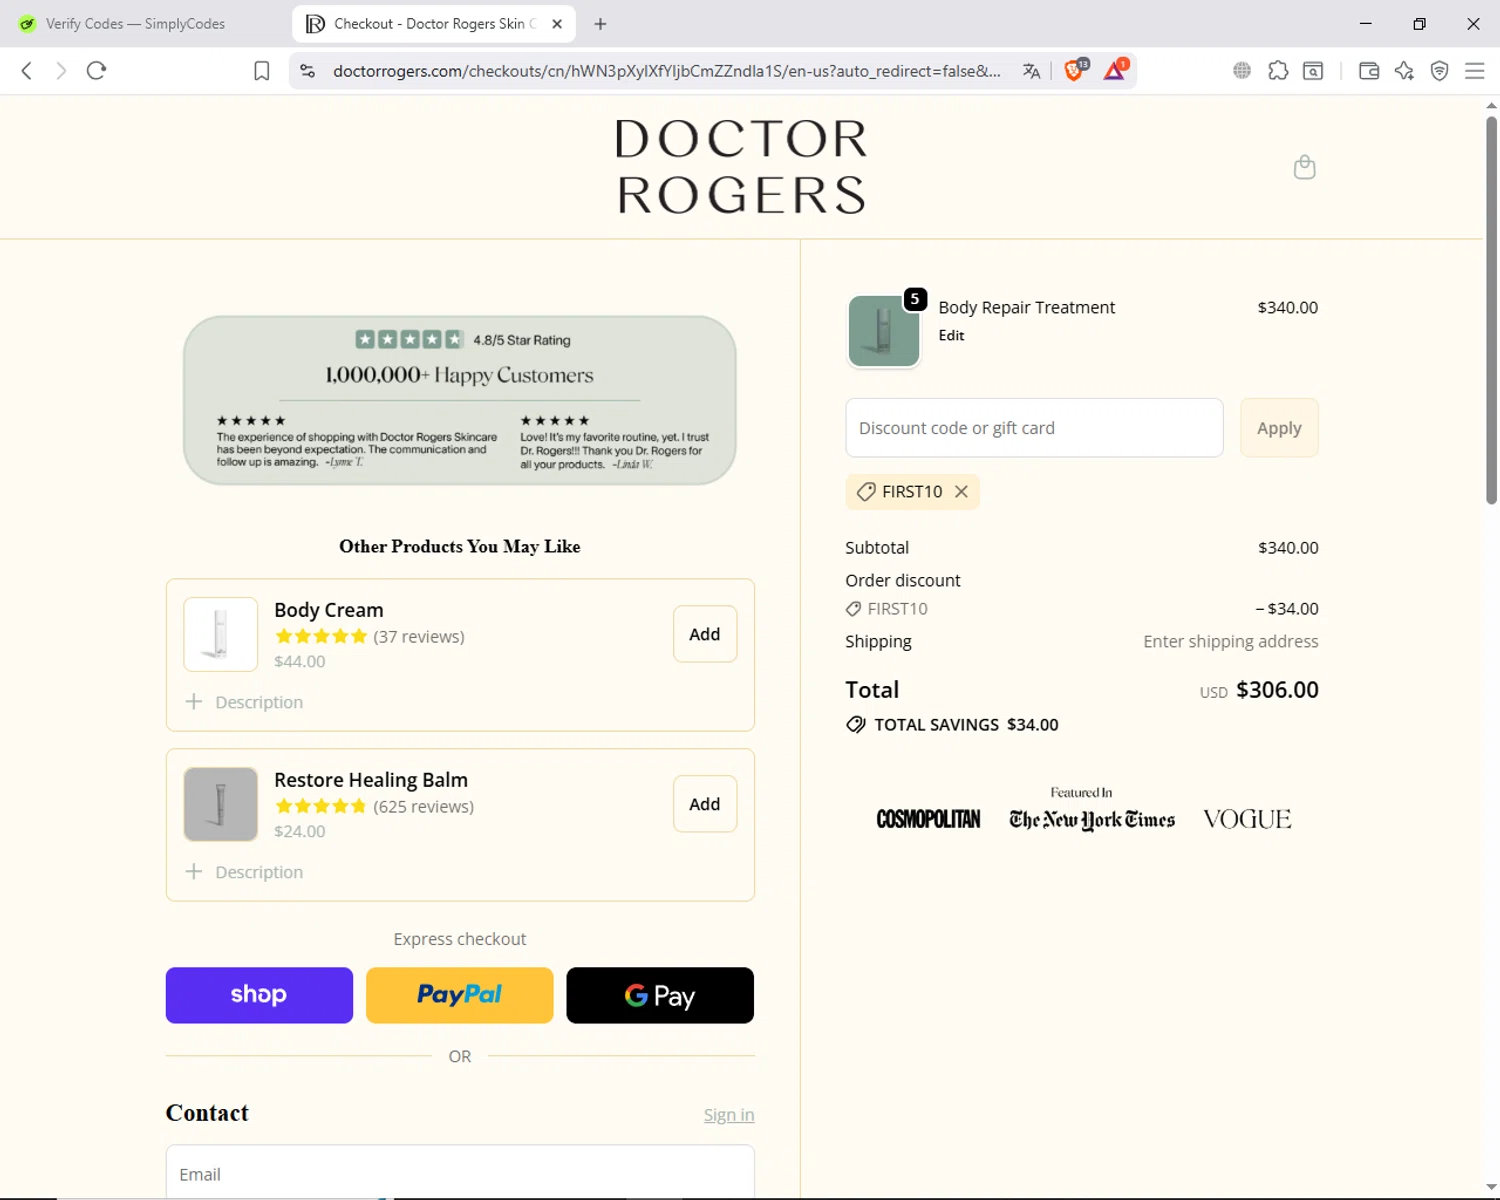Click the USD $306.00 total amount

[x=1259, y=690]
